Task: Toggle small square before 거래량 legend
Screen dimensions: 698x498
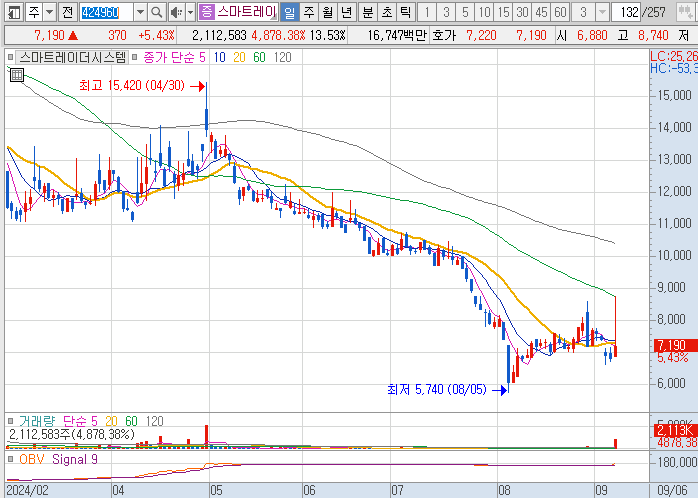Action: (x=10, y=421)
